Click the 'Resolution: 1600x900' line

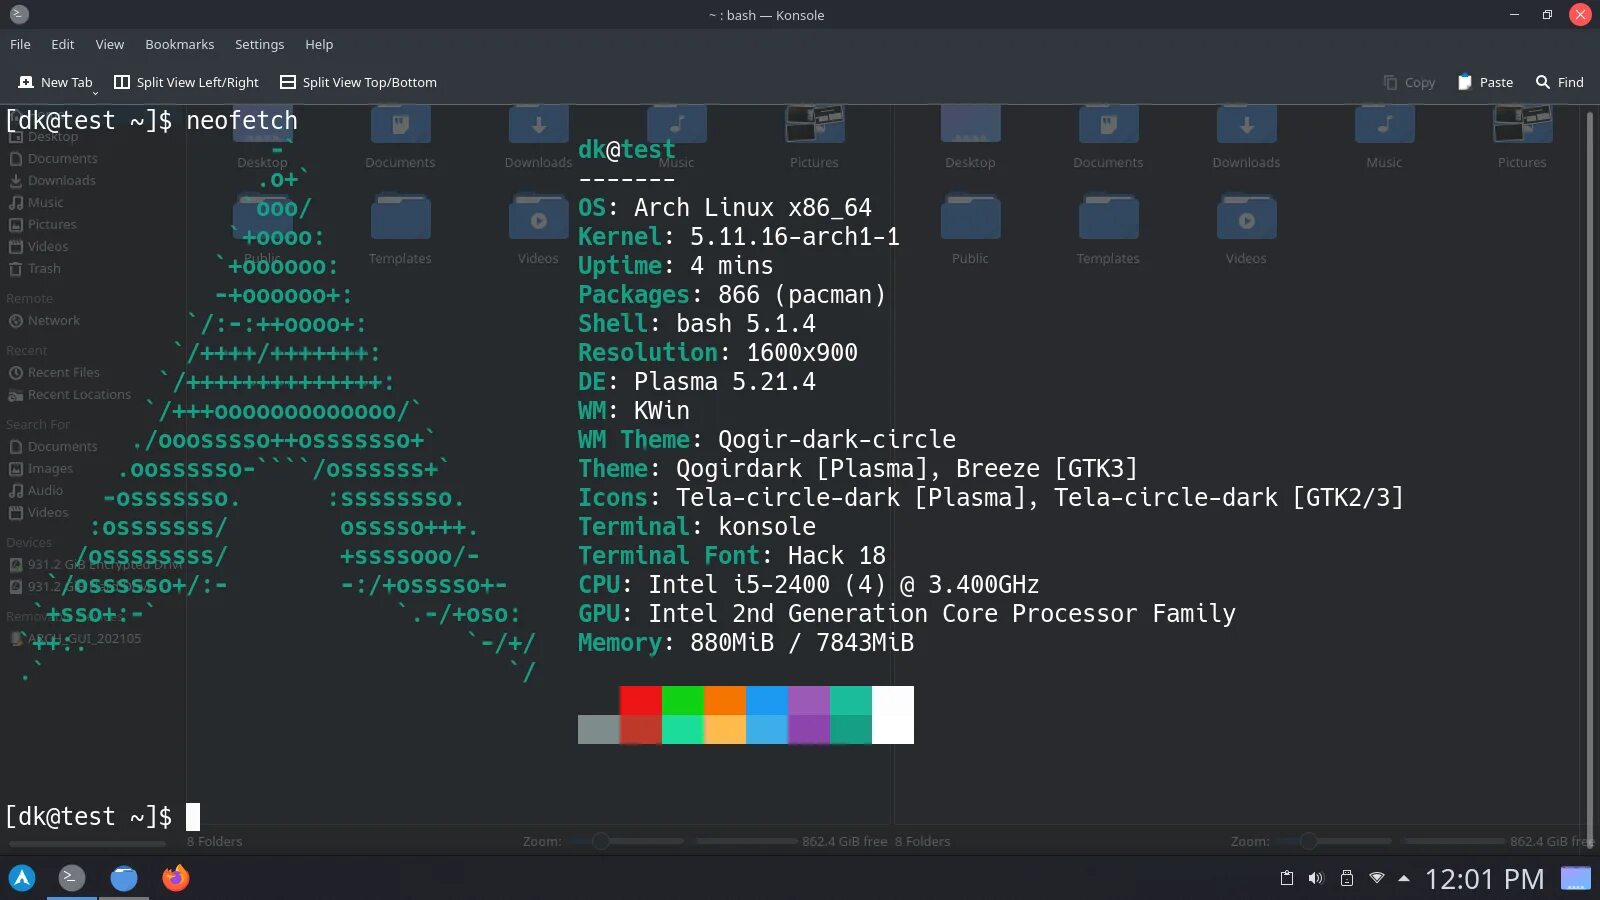718,353
